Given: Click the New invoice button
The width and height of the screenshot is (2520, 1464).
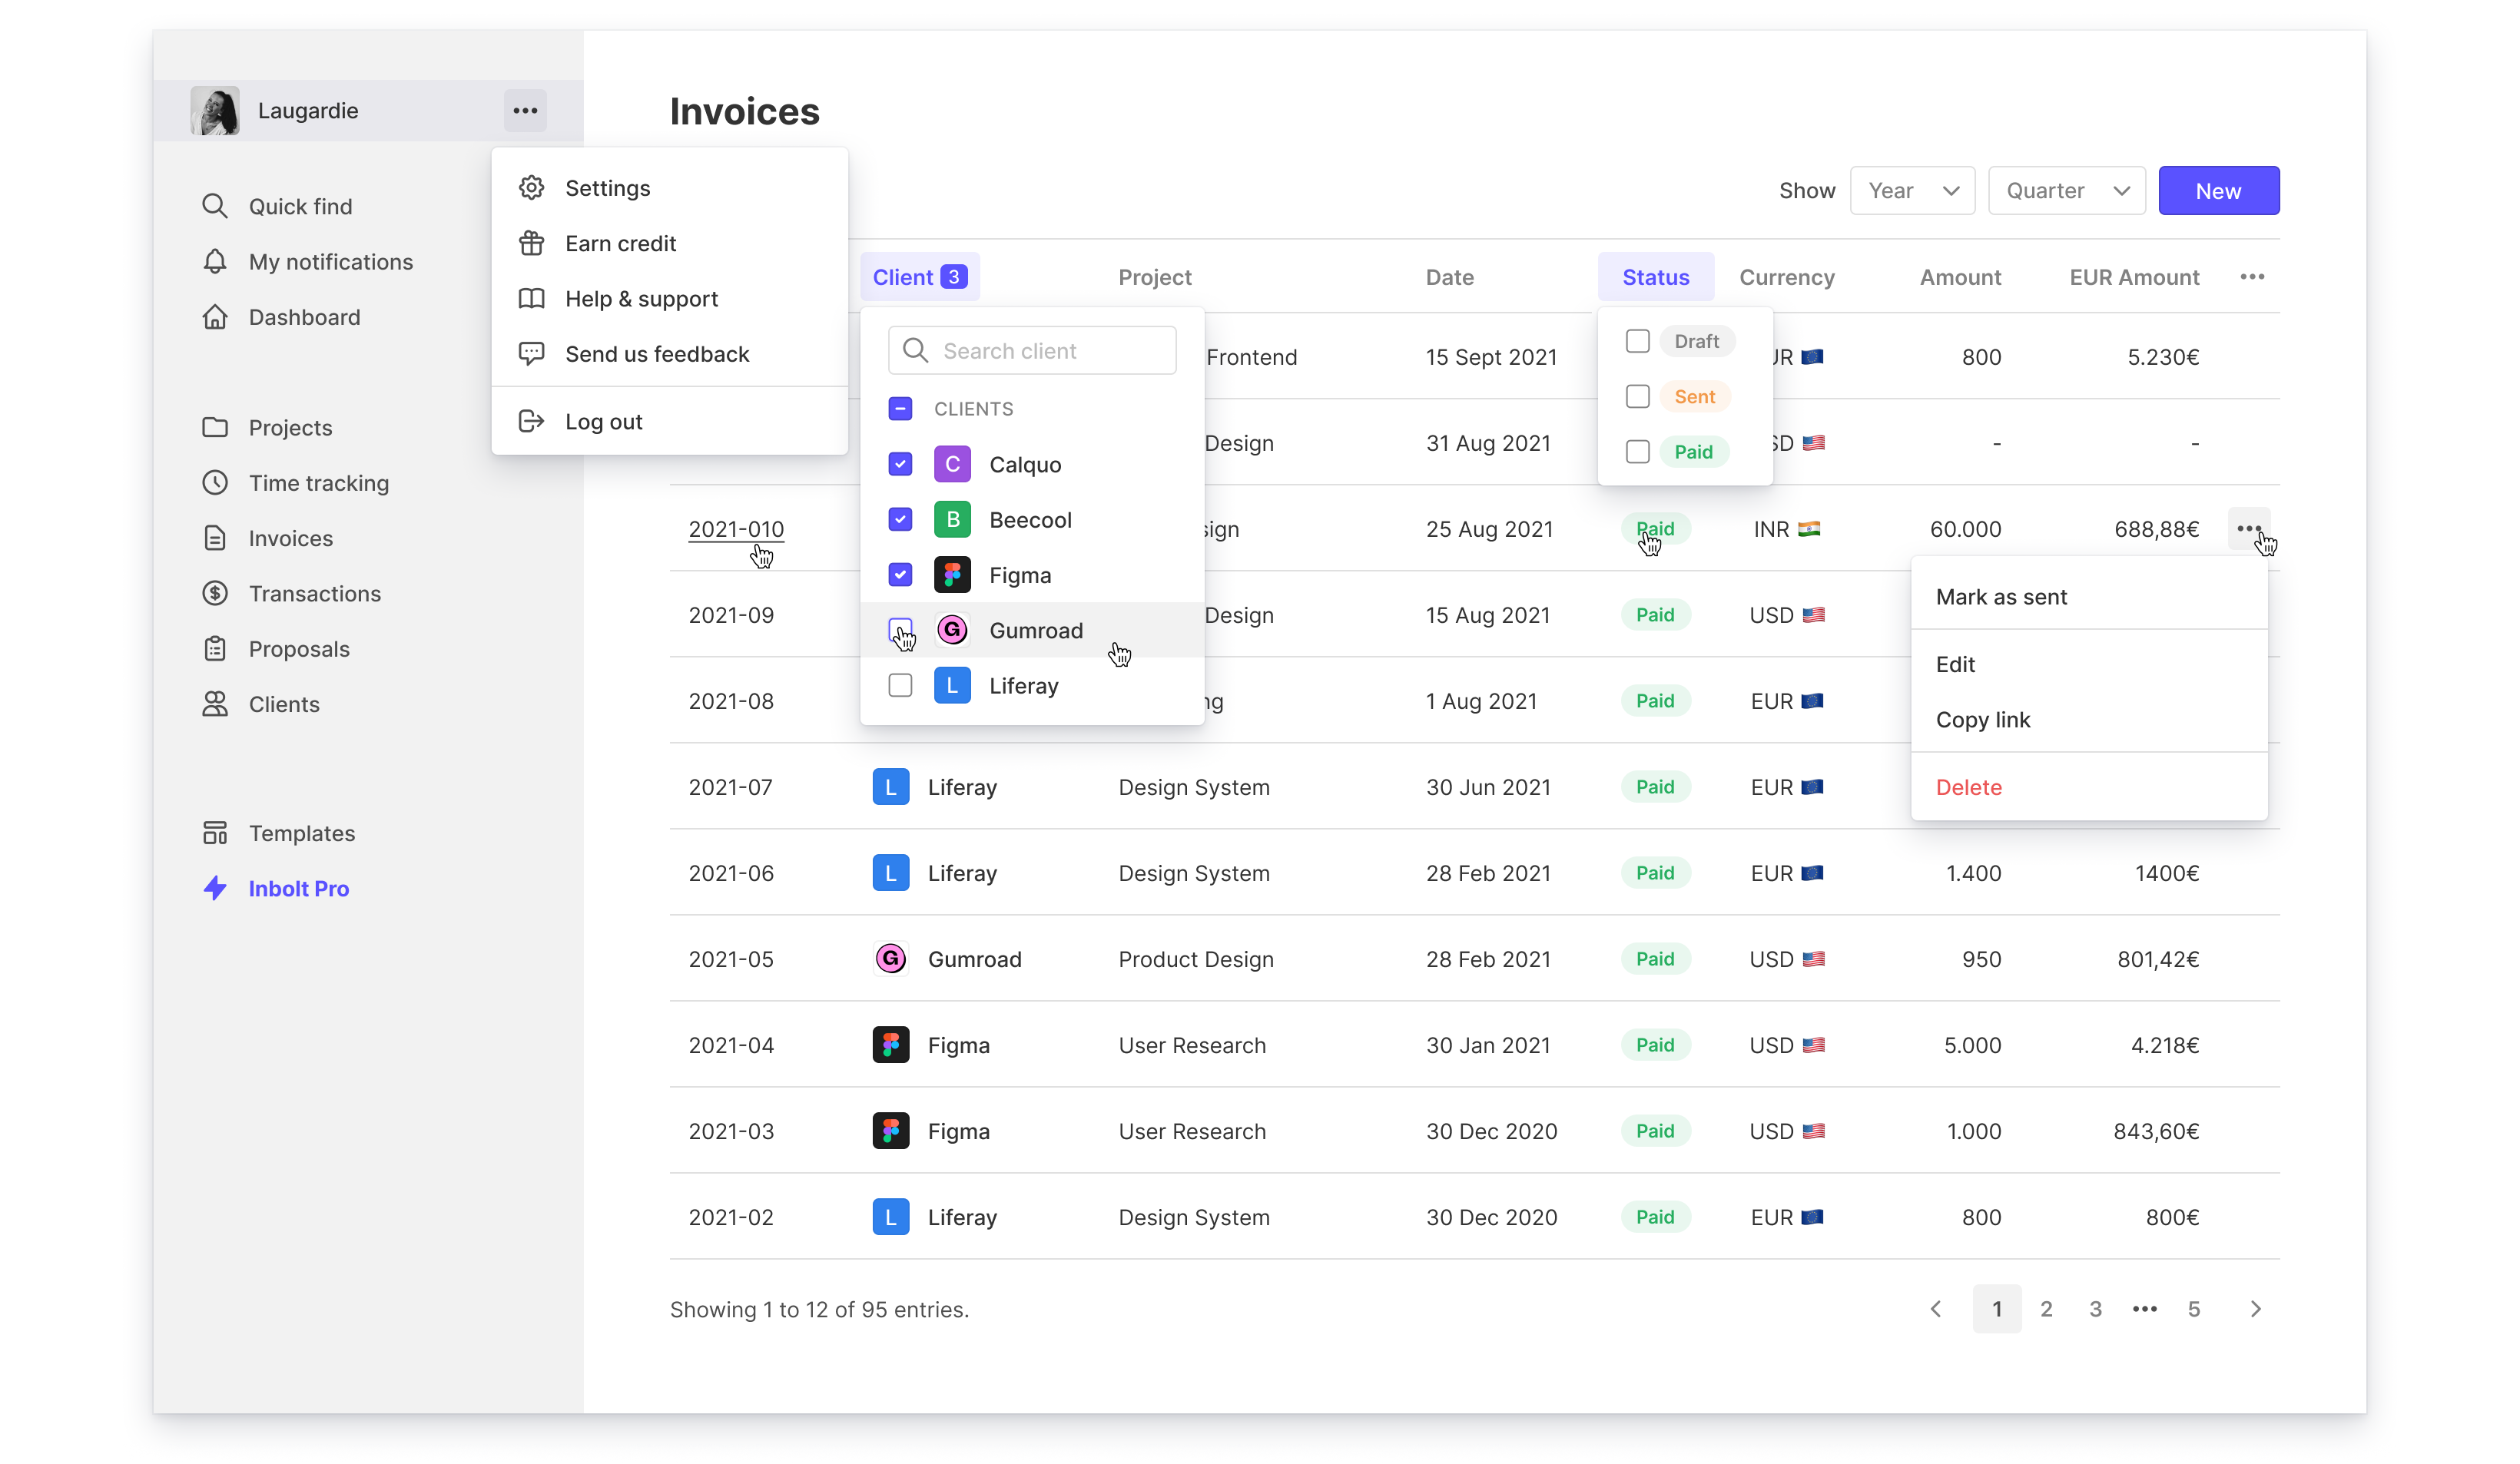Looking at the screenshot, I should pyautogui.click(x=2219, y=190).
